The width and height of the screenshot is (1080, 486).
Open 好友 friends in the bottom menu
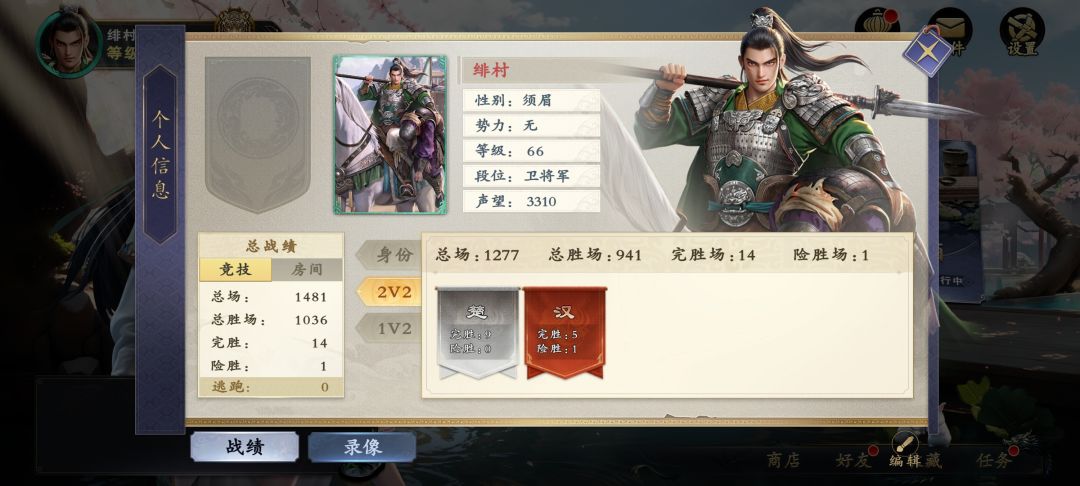(x=853, y=461)
